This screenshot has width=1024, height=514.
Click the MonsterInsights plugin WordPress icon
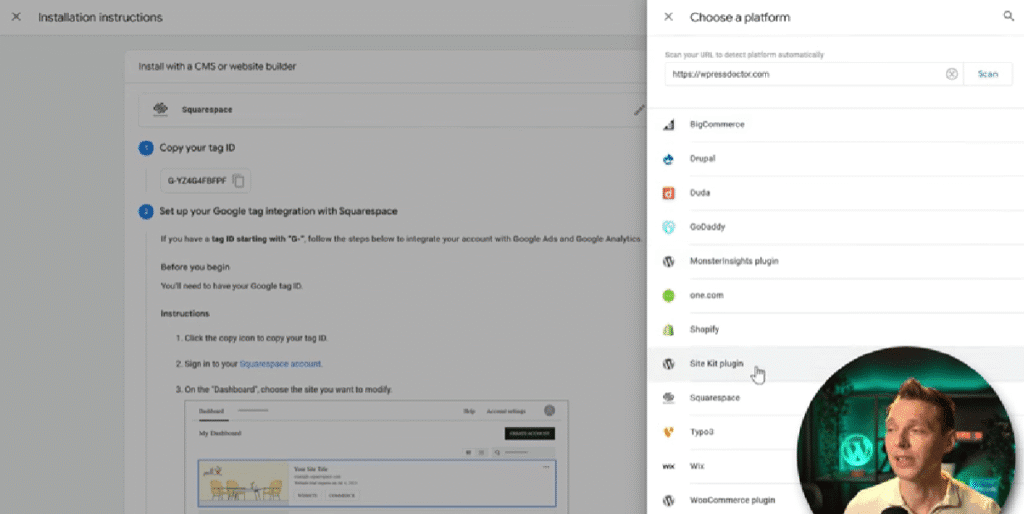[668, 261]
